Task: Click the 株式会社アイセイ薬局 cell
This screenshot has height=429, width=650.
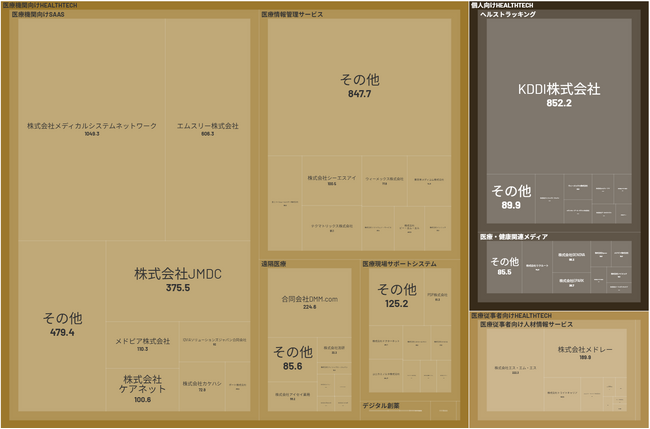Action: [293, 396]
